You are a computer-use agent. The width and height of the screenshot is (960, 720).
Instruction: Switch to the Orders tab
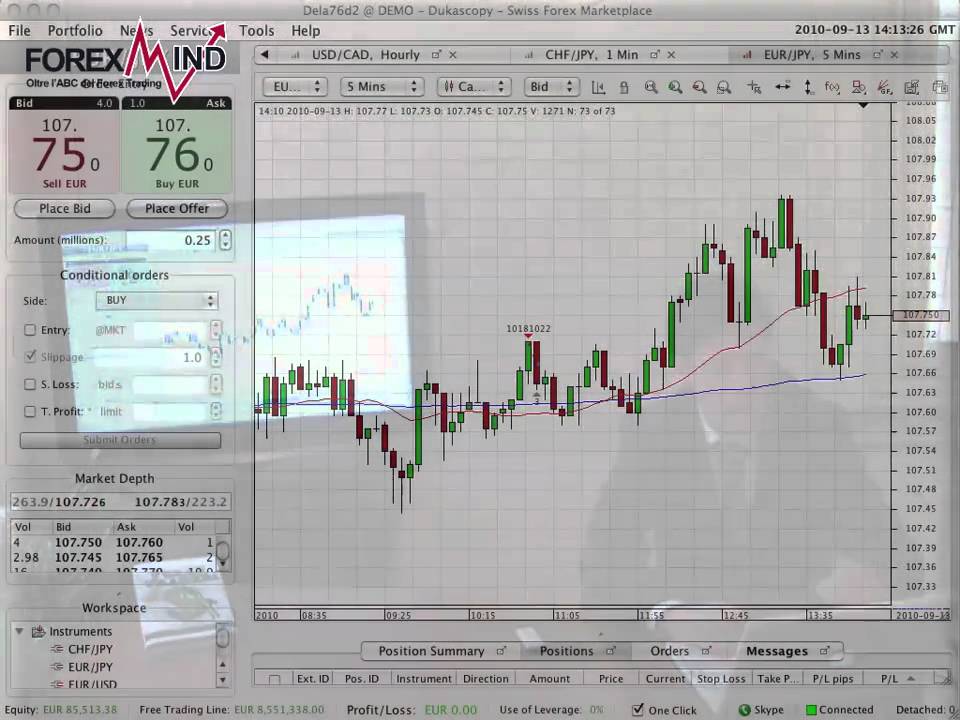point(669,651)
